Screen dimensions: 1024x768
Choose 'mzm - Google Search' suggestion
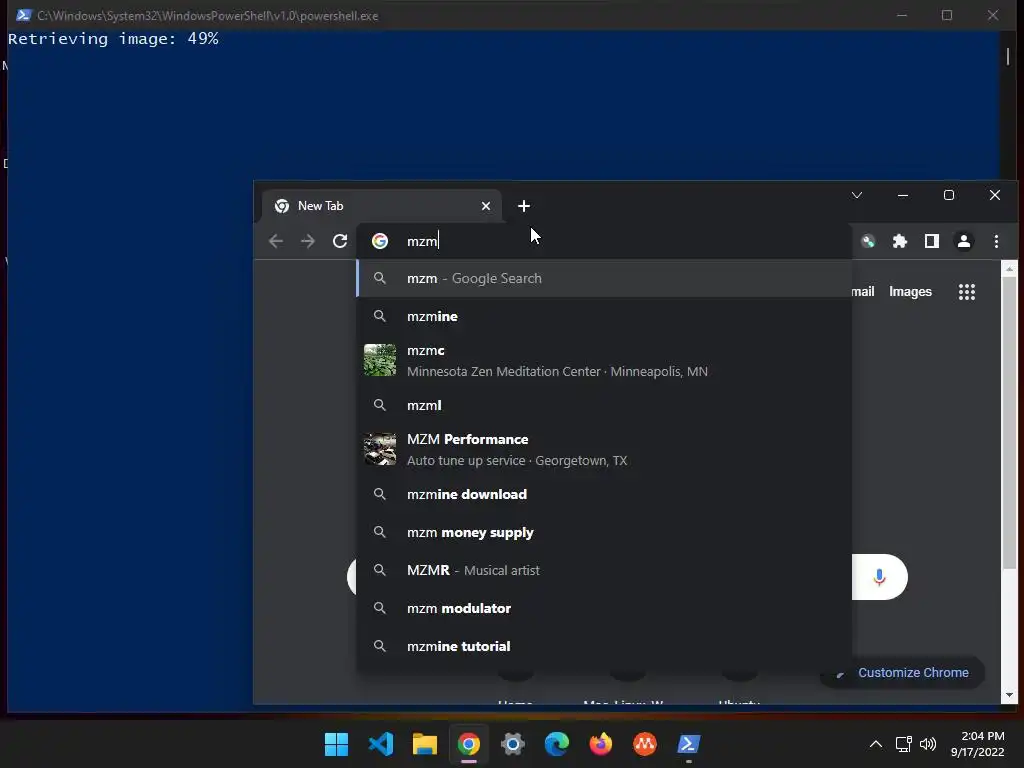604,278
